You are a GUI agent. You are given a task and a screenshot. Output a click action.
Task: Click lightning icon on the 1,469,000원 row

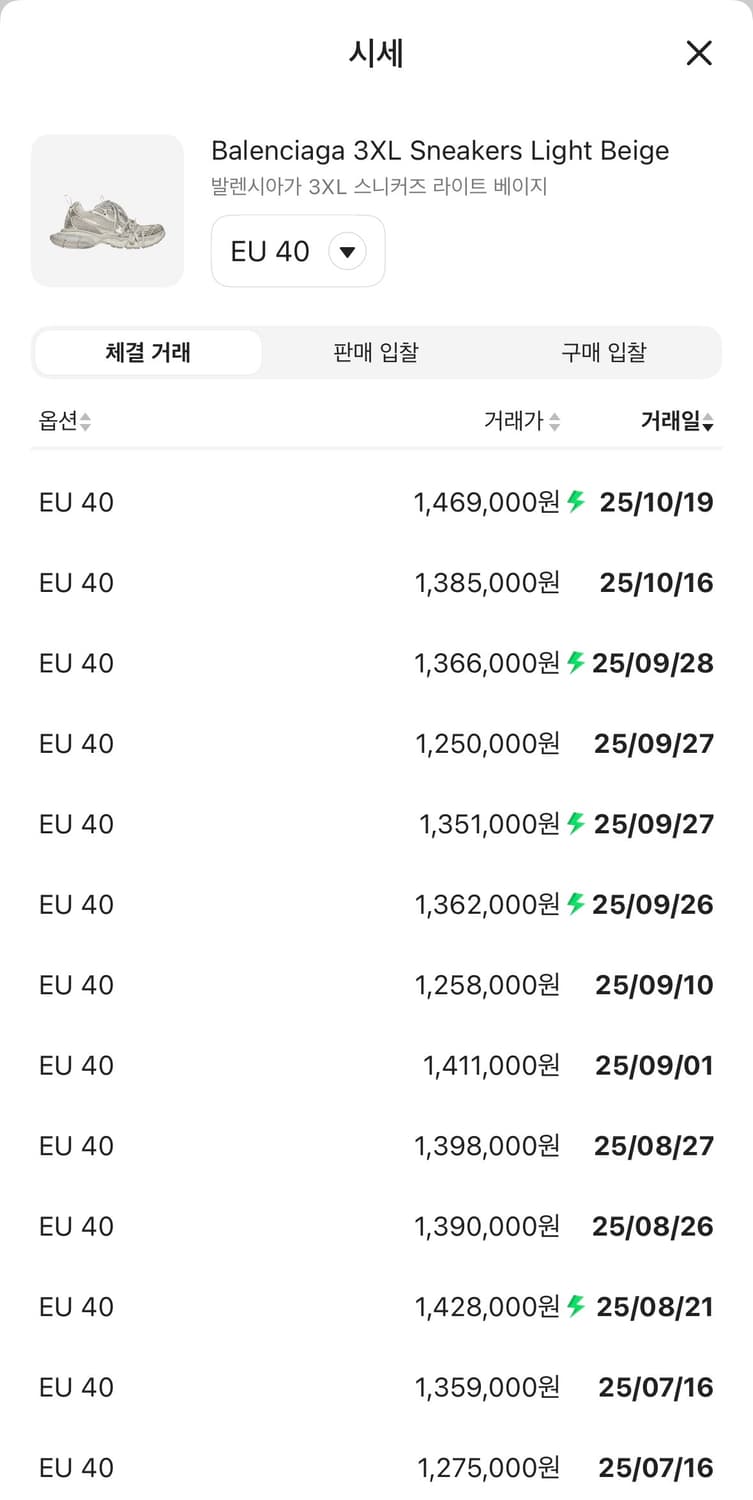point(576,501)
